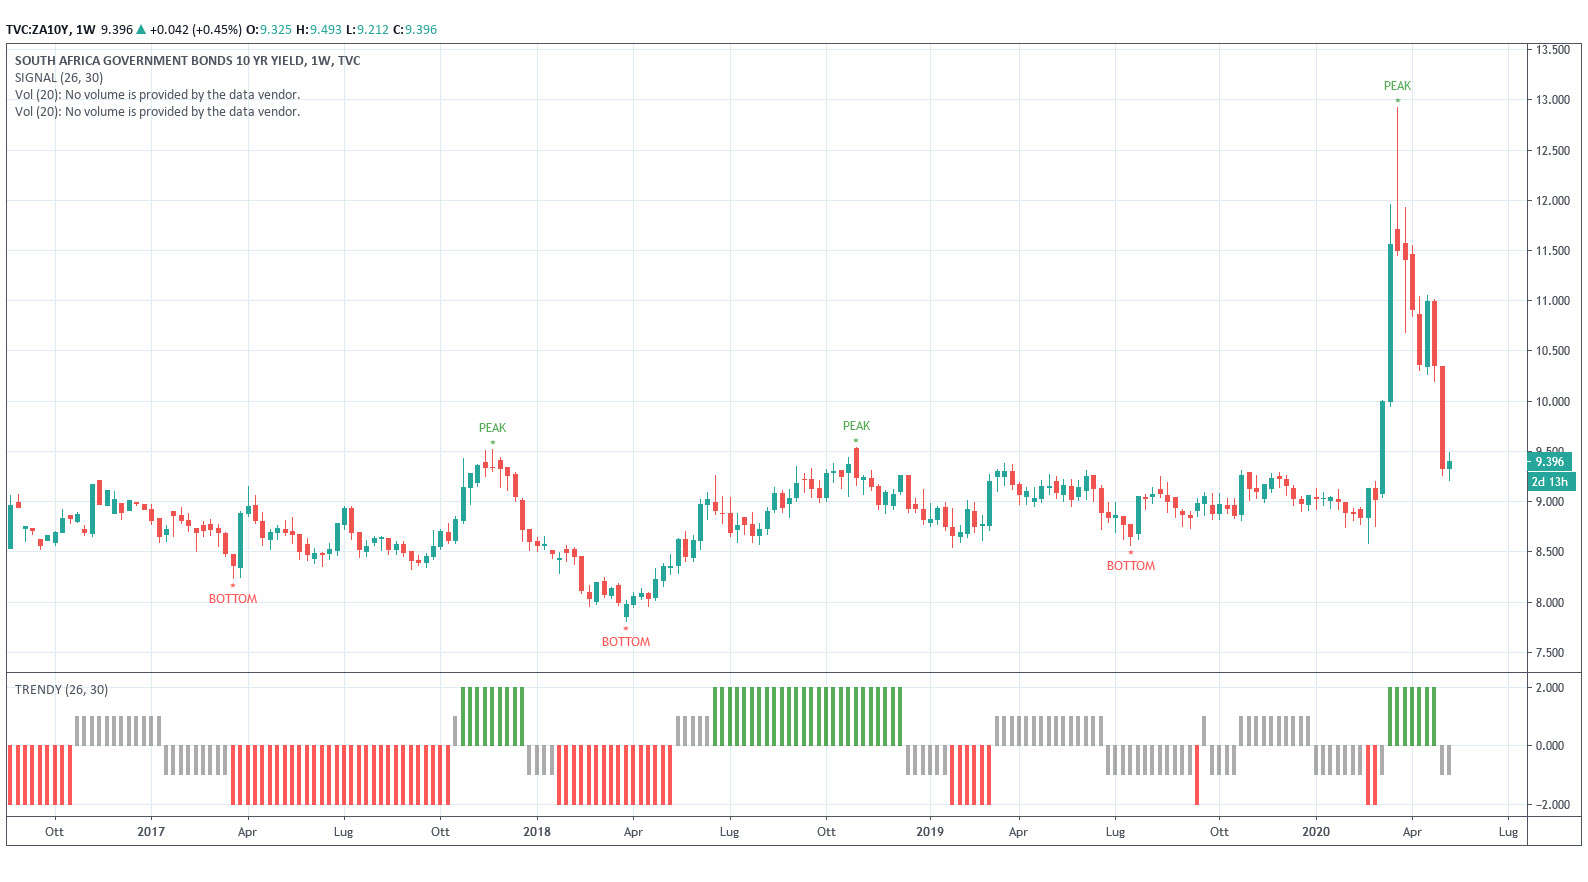Image resolution: width=1588 pixels, height=882 pixels.
Task: Click the BOTTOM star marker under the 2018 low
Action: pyautogui.click(x=626, y=629)
